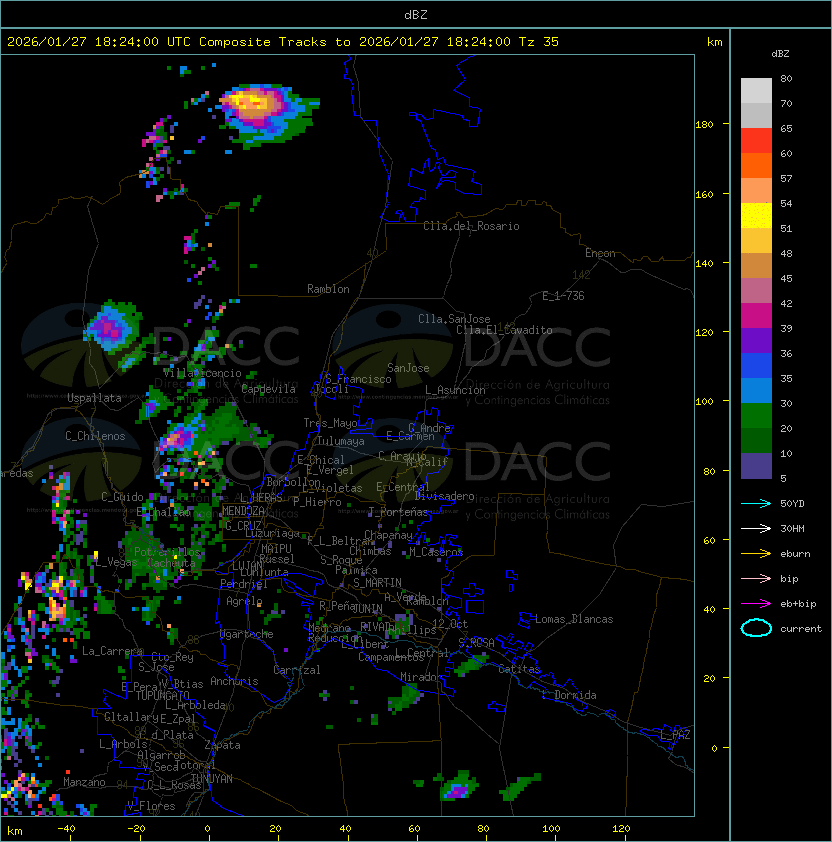Image resolution: width=832 pixels, height=842 pixels.
Task: Click the '180' tick on right axis
Action: click(704, 125)
